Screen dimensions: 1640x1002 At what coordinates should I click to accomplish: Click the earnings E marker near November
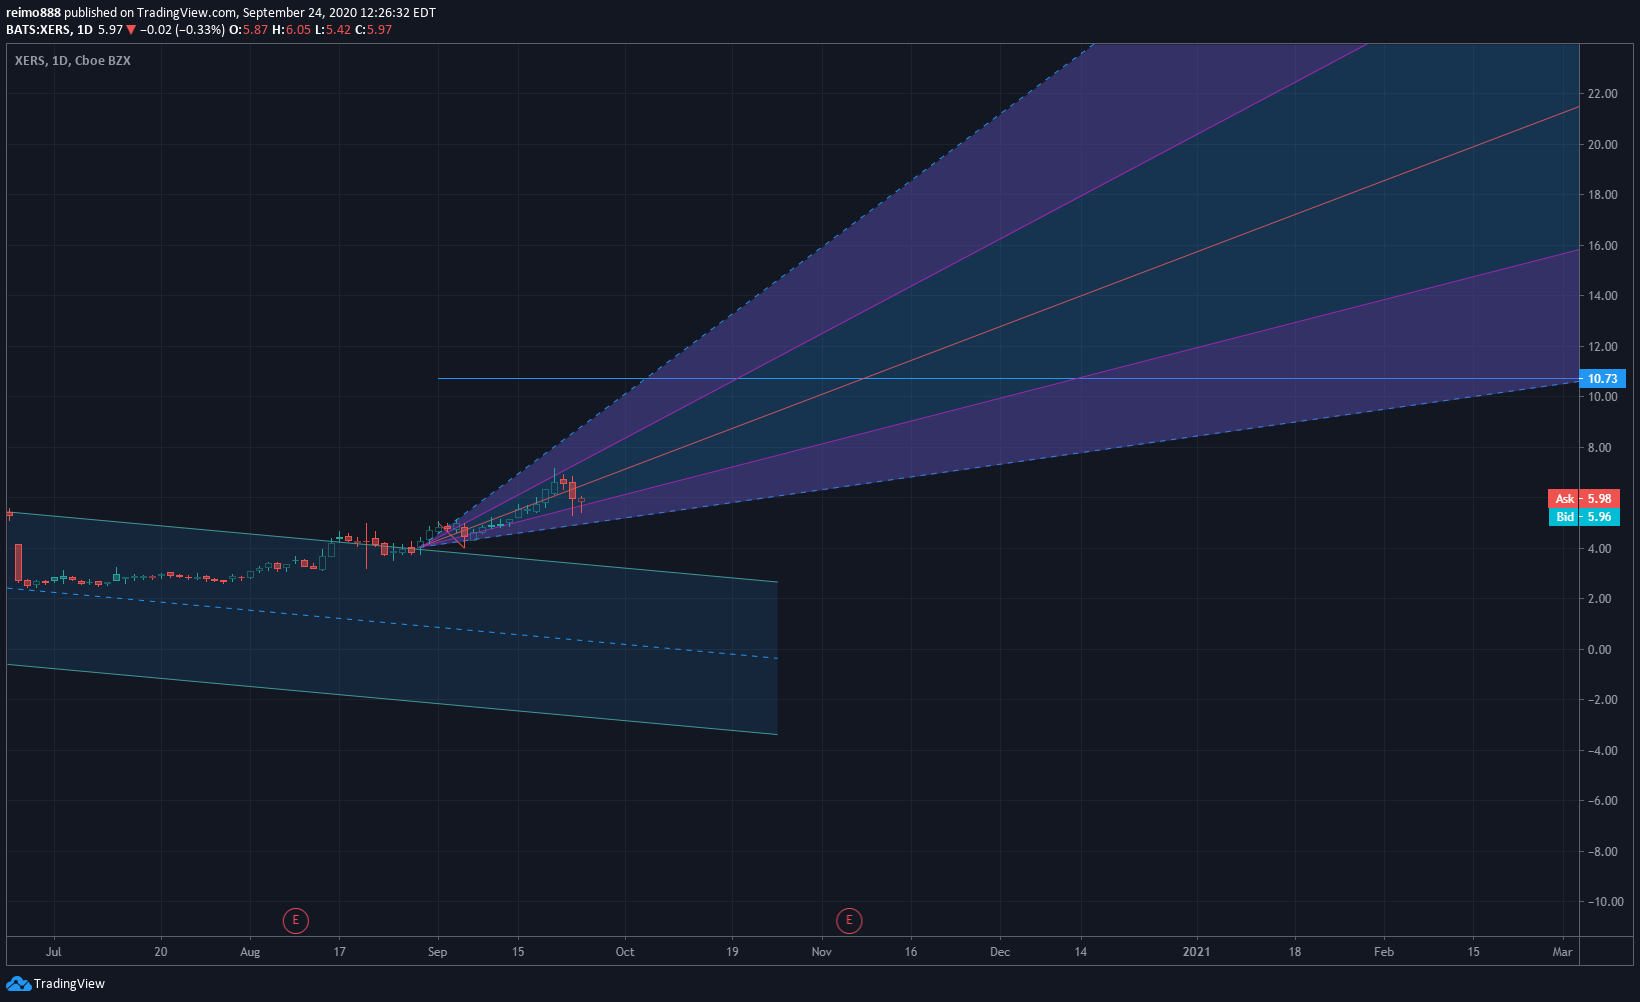pyautogui.click(x=849, y=920)
